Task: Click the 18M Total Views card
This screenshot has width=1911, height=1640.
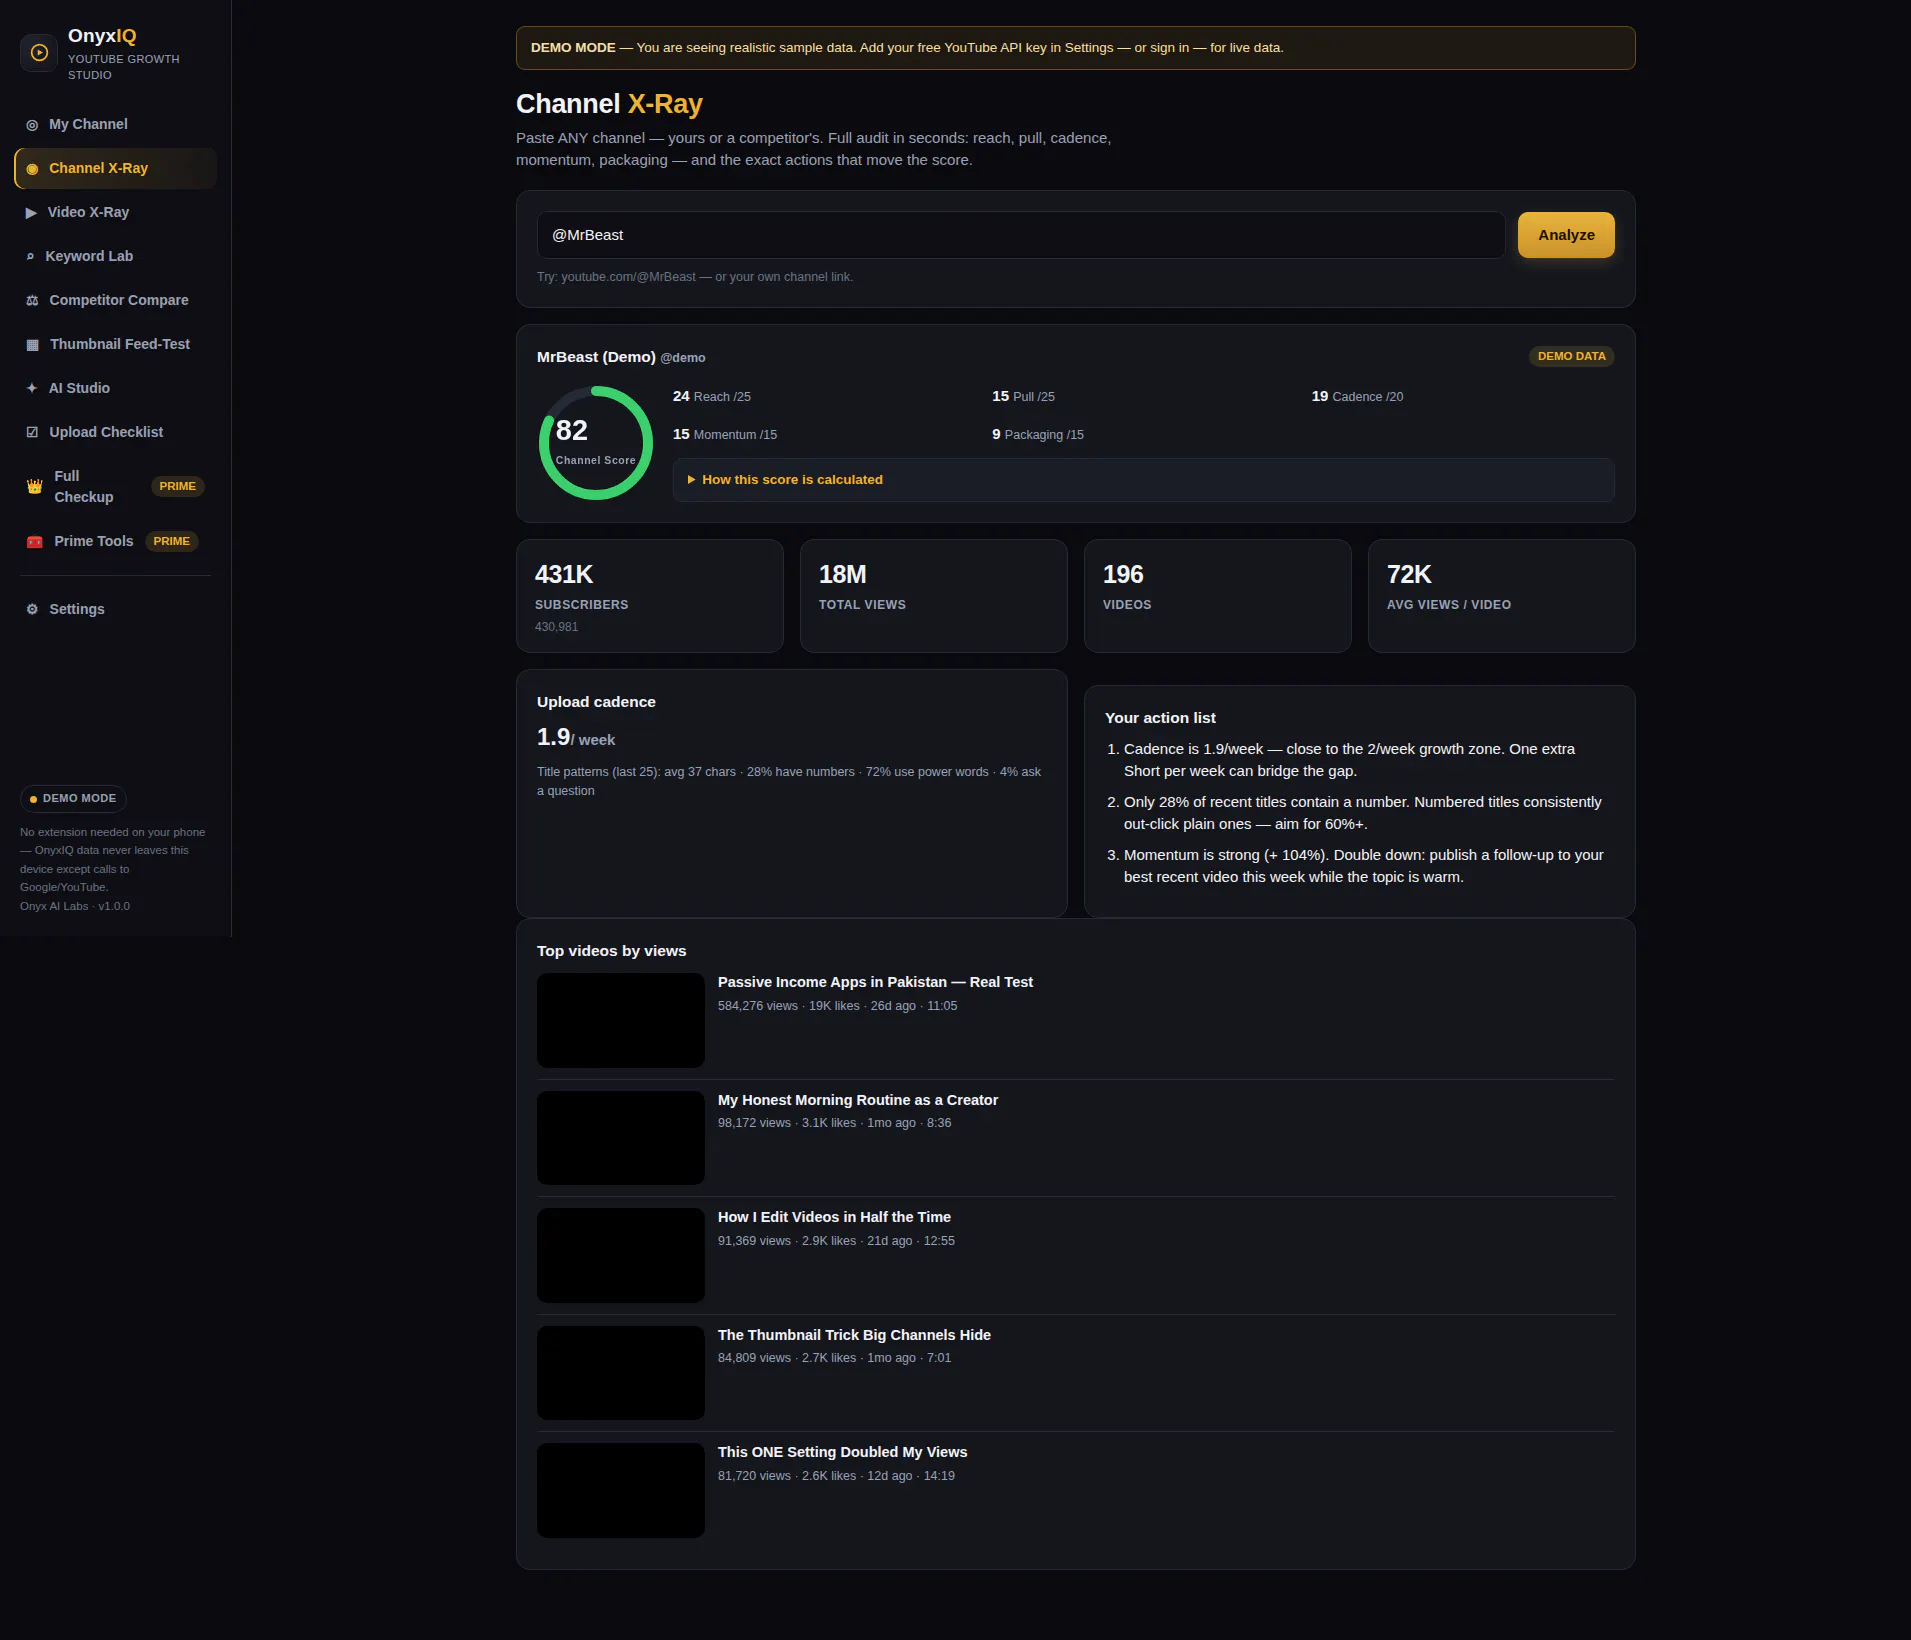Action: pos(934,596)
